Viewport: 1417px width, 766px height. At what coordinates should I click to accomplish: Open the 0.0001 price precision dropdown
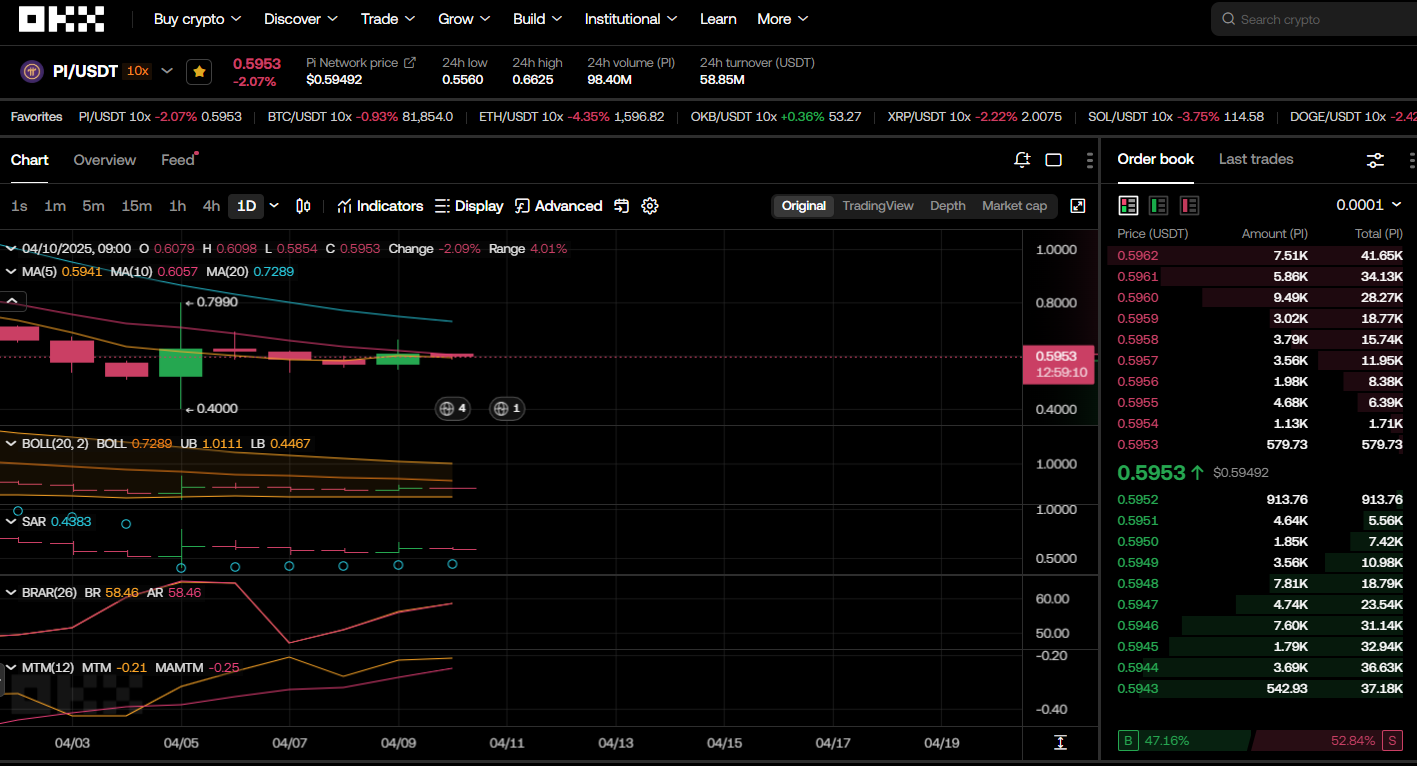pos(1369,205)
